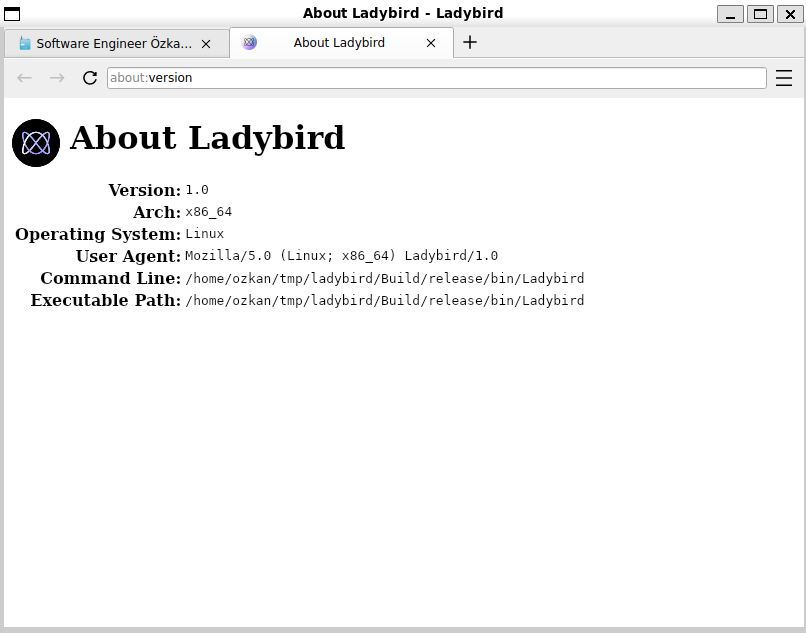
Task: Click the Command Line path value
Action: tap(384, 278)
